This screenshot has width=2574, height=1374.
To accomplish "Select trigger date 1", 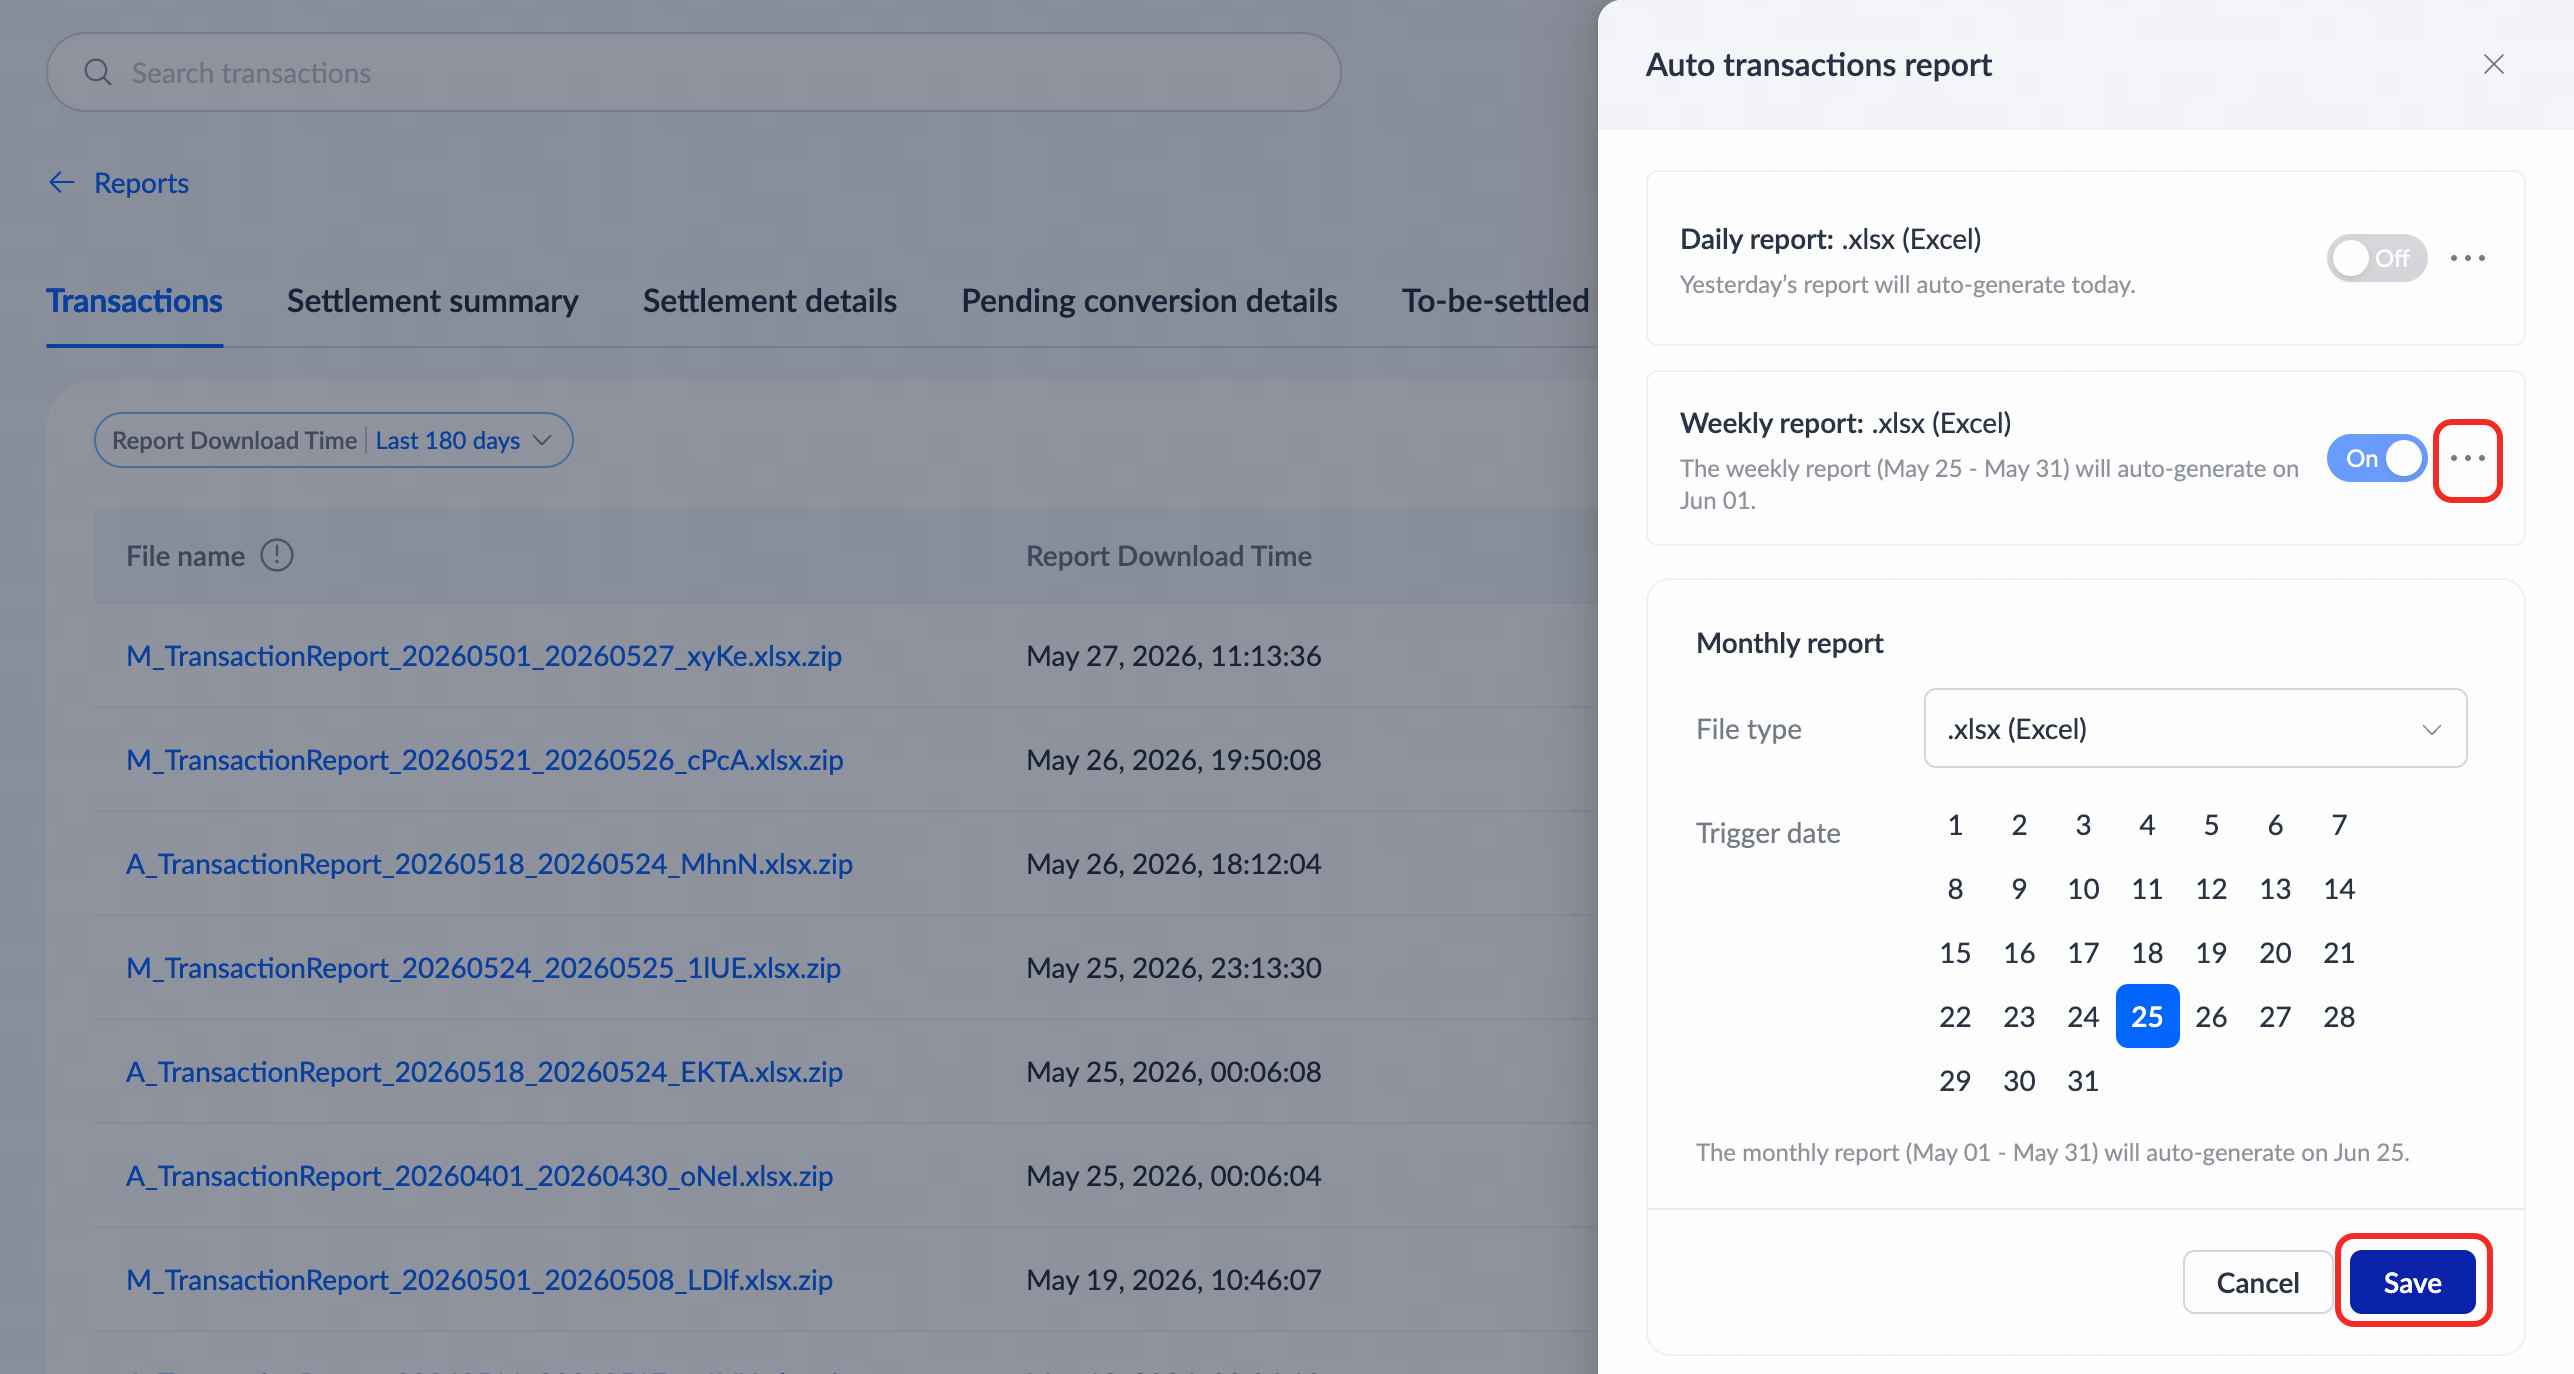I will click(1954, 825).
